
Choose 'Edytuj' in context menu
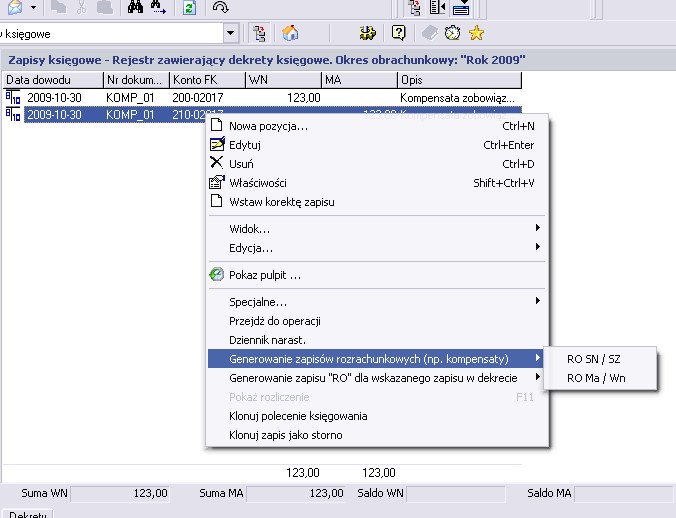pos(377,145)
